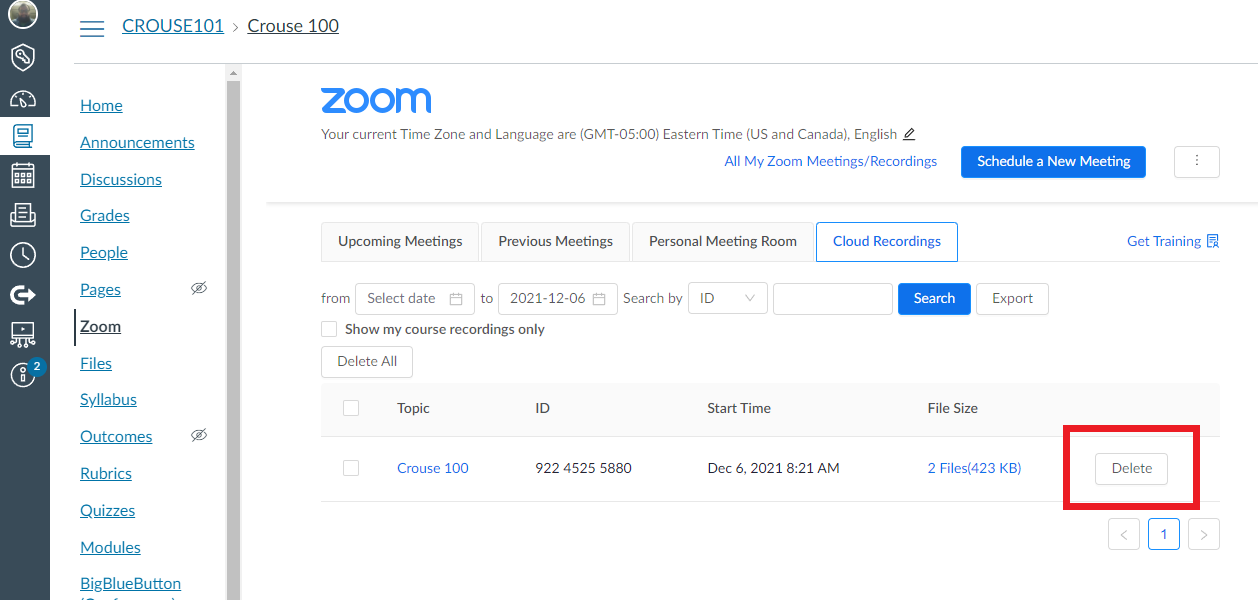Open Zoom in course navigation

tap(100, 326)
